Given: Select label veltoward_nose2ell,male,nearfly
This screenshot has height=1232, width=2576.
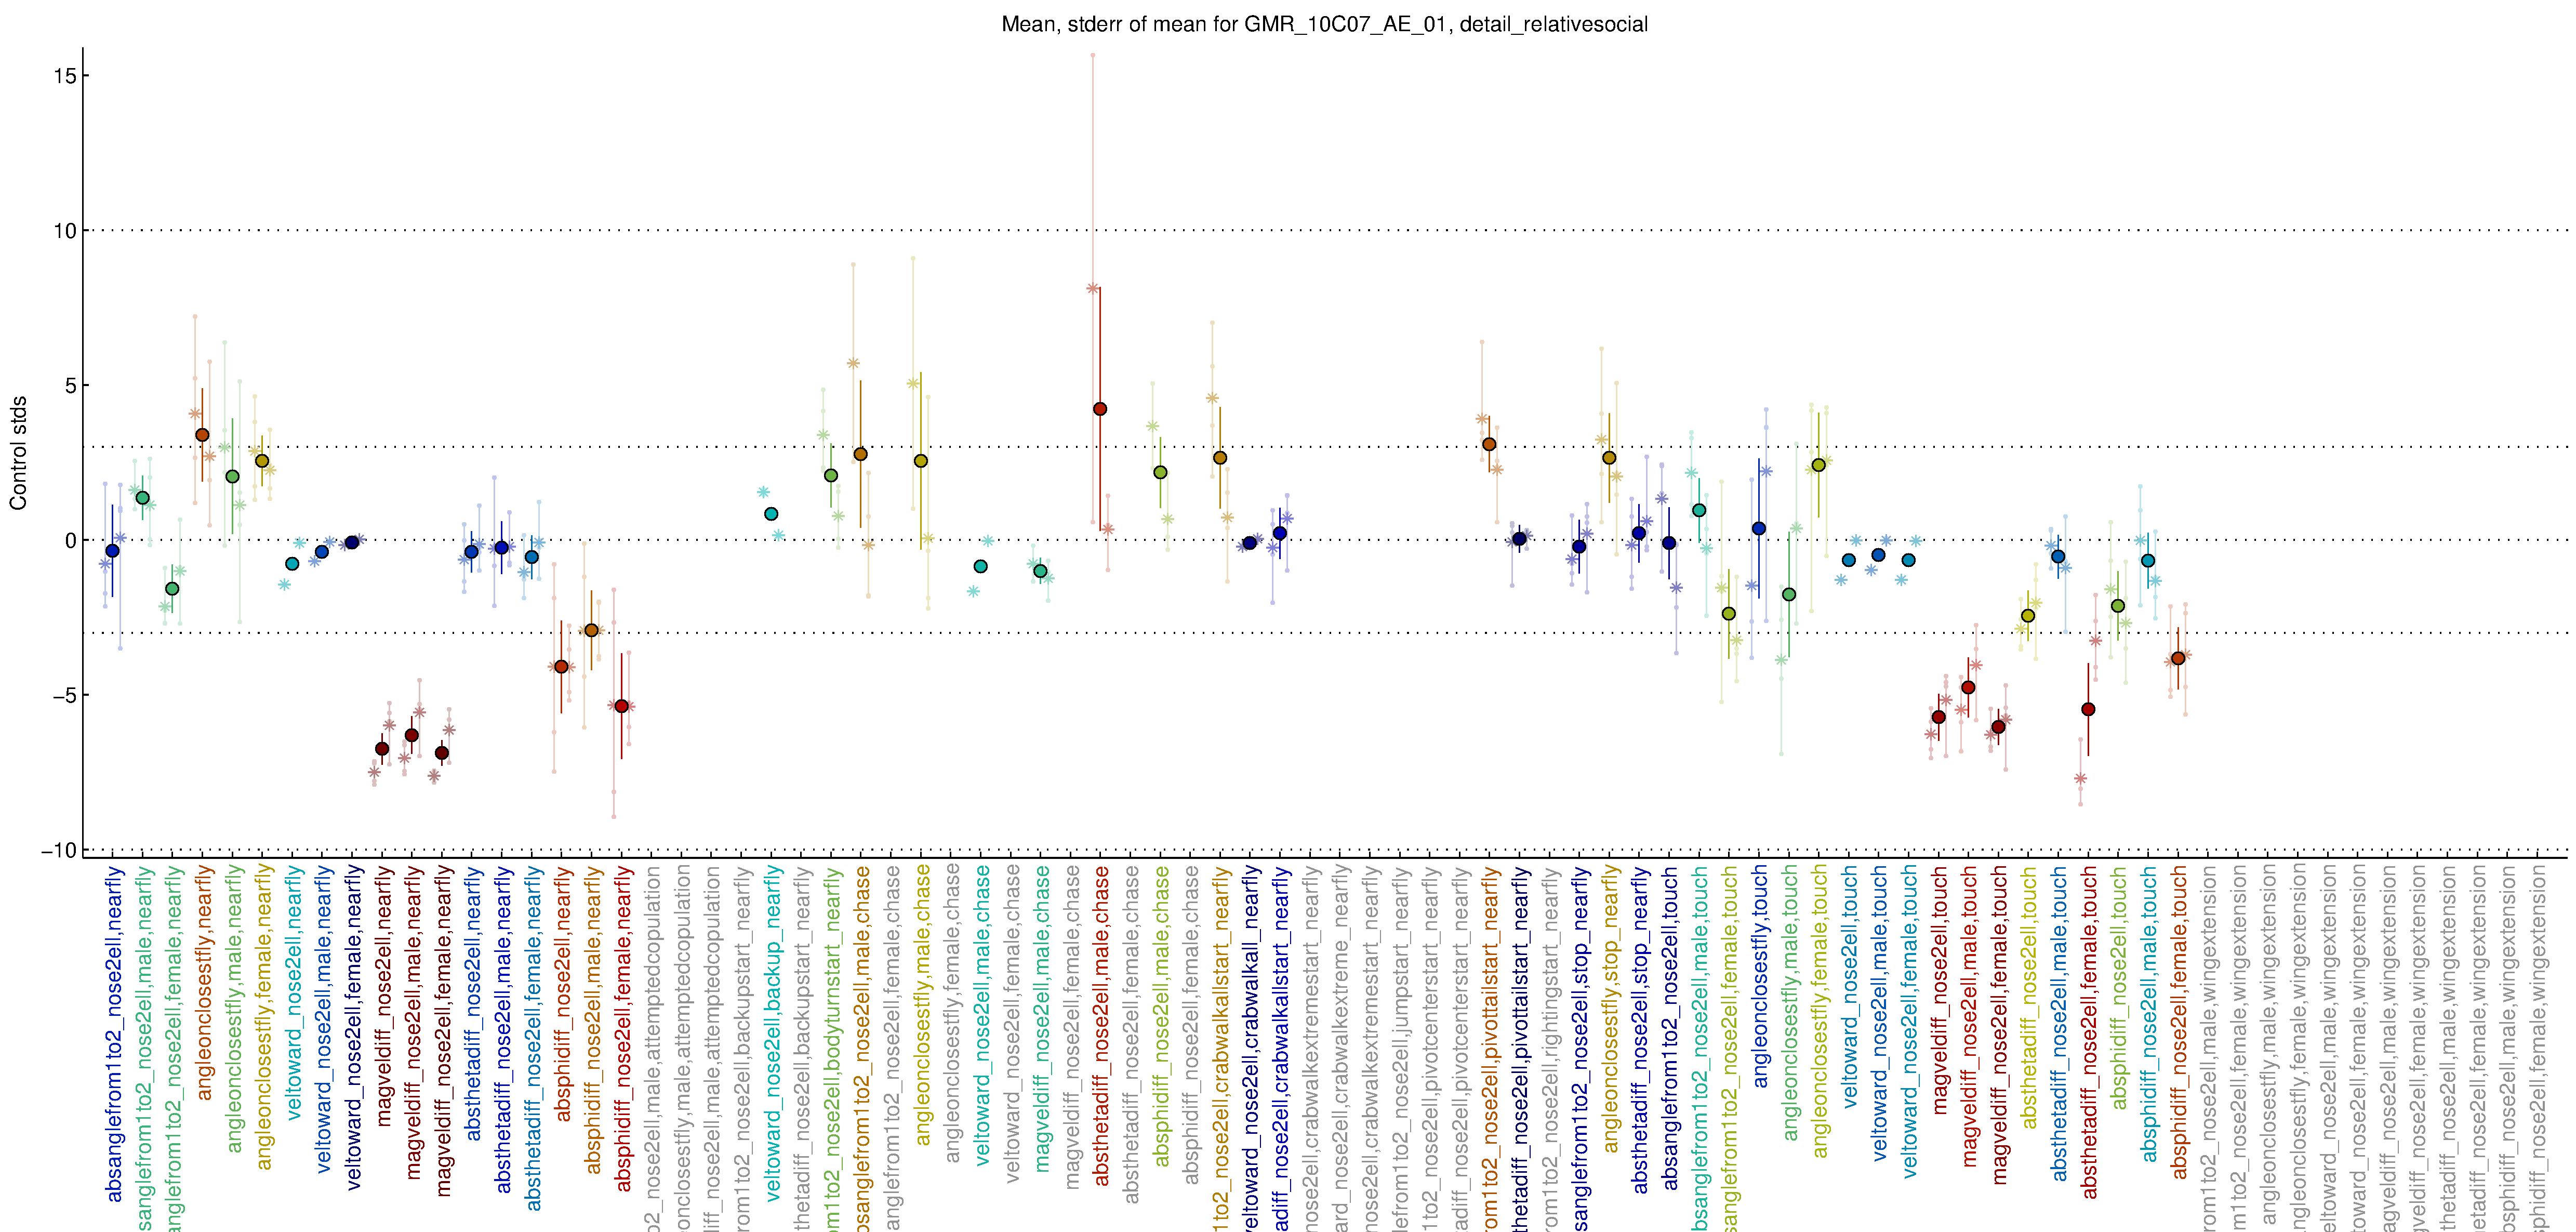Looking at the screenshot, I should (x=323, y=1019).
